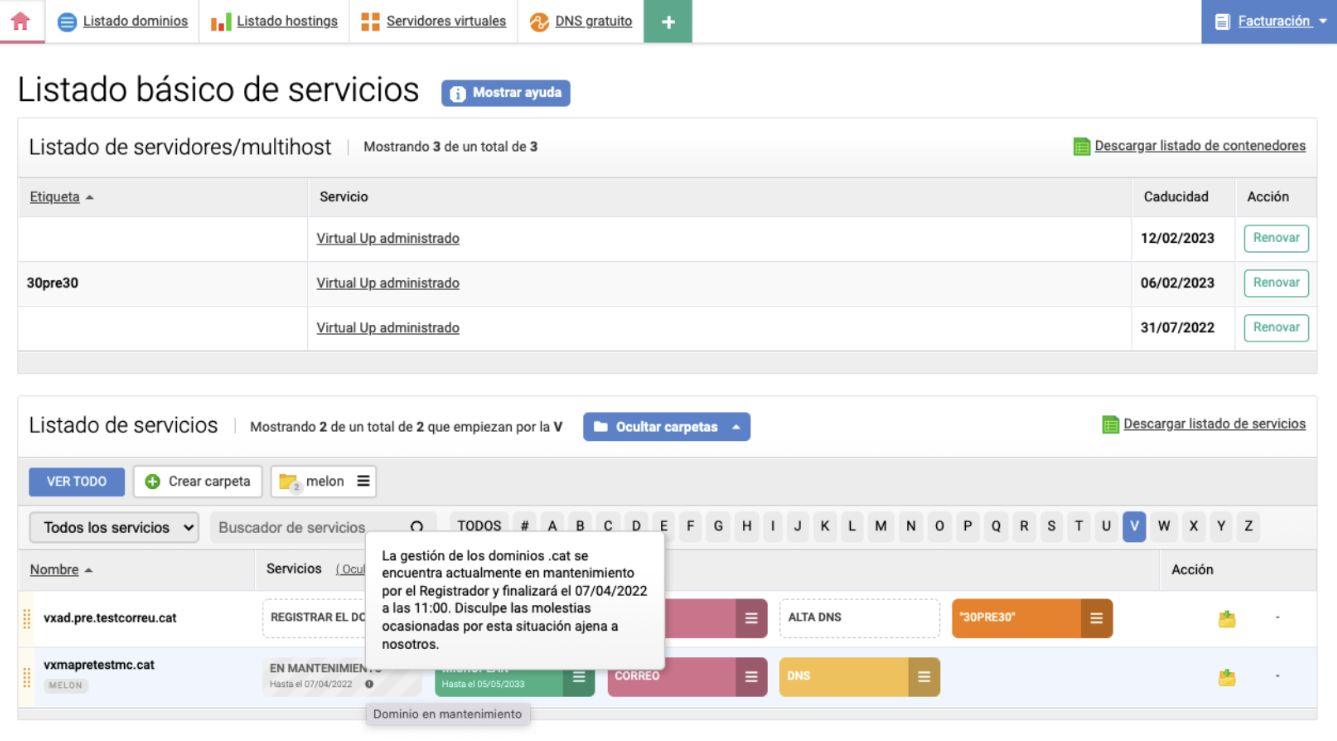
Task: Sort servers by Etiqueta column
Action: 61,197
